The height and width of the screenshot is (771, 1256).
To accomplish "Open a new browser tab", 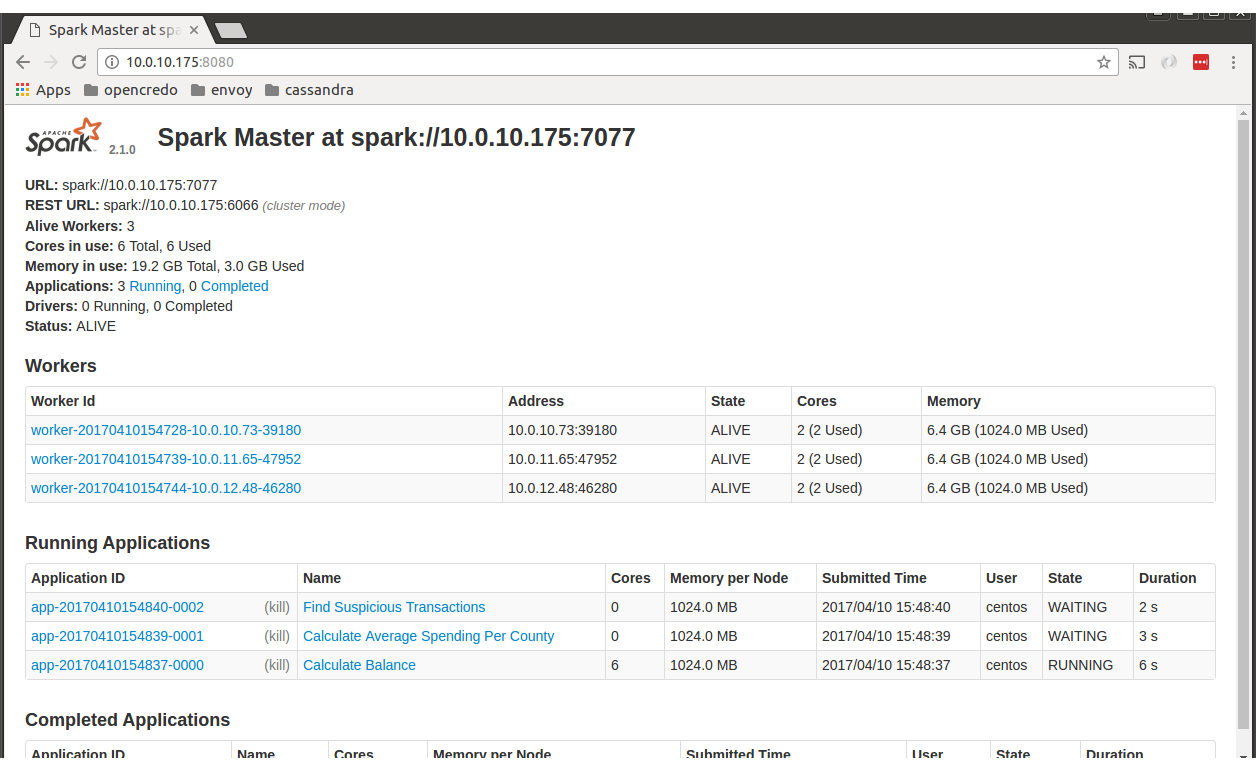I will pos(231,31).
